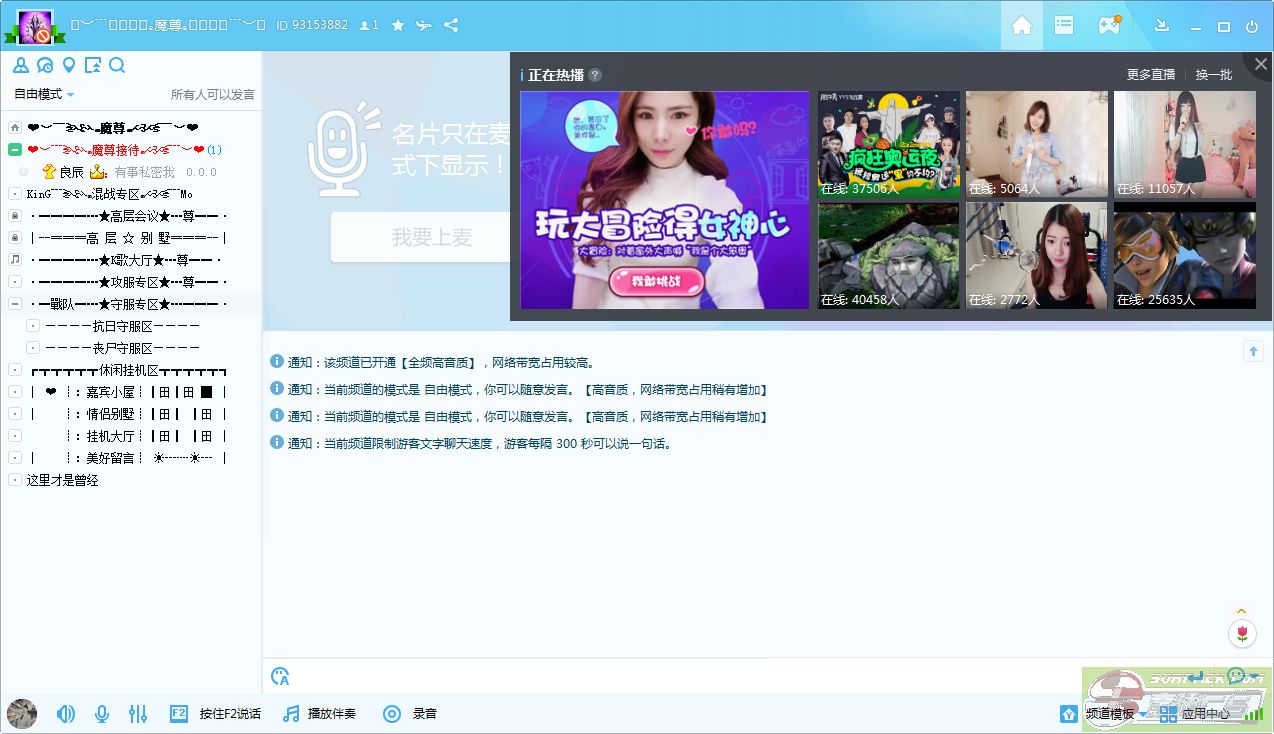Select the 情侣别墅 channel
Screen dimensions: 1274x734
click(x=130, y=414)
